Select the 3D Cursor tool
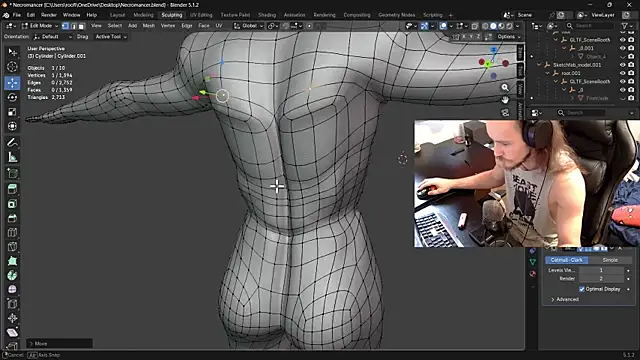640x360 pixels. pyautogui.click(x=12, y=67)
